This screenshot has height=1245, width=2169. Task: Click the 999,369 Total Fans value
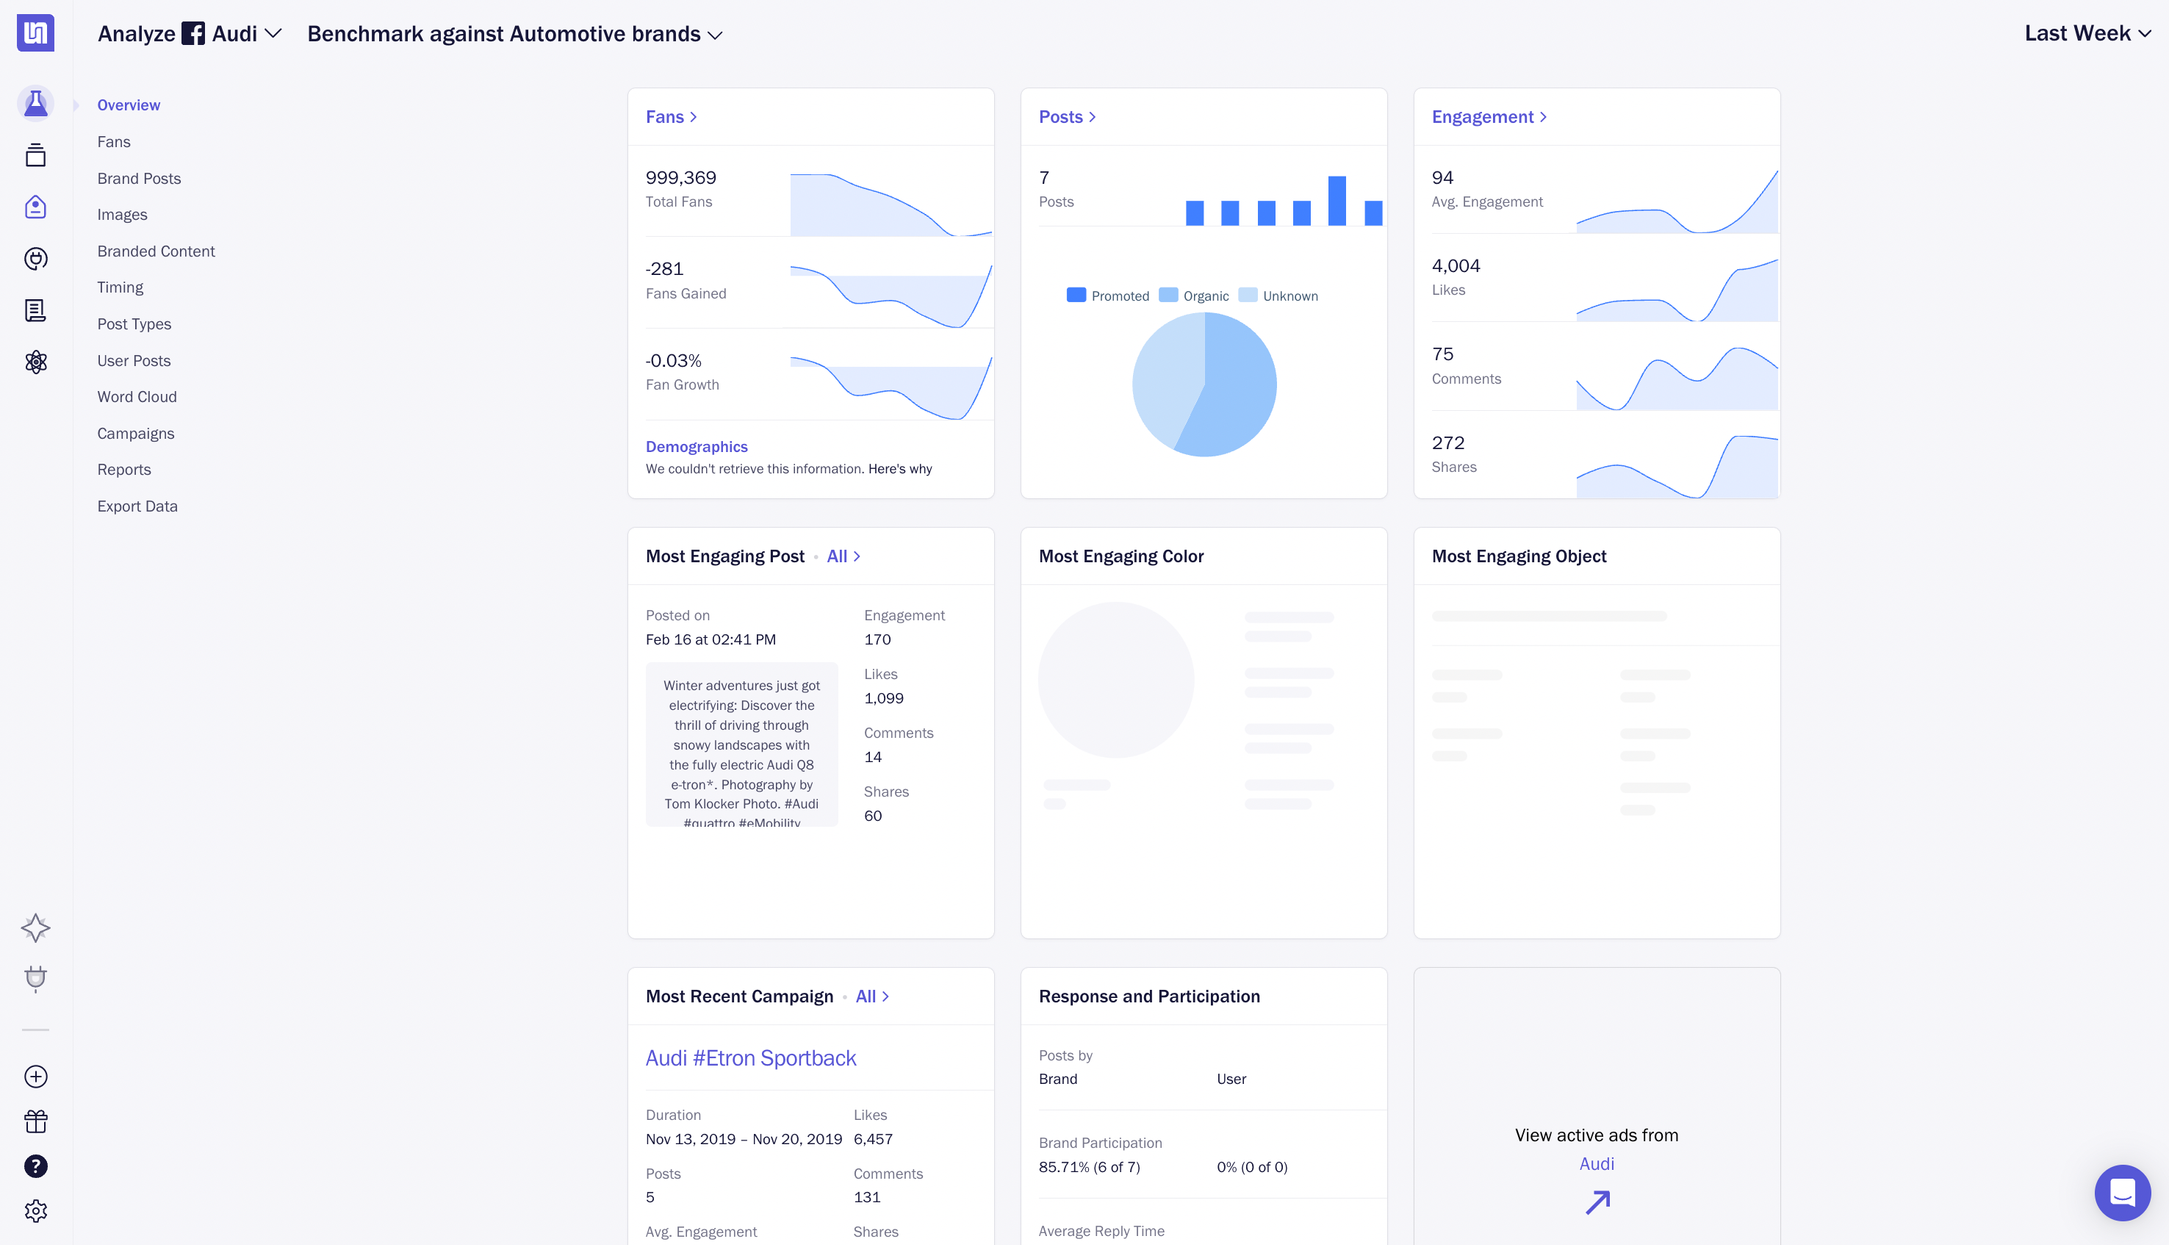pyautogui.click(x=681, y=178)
